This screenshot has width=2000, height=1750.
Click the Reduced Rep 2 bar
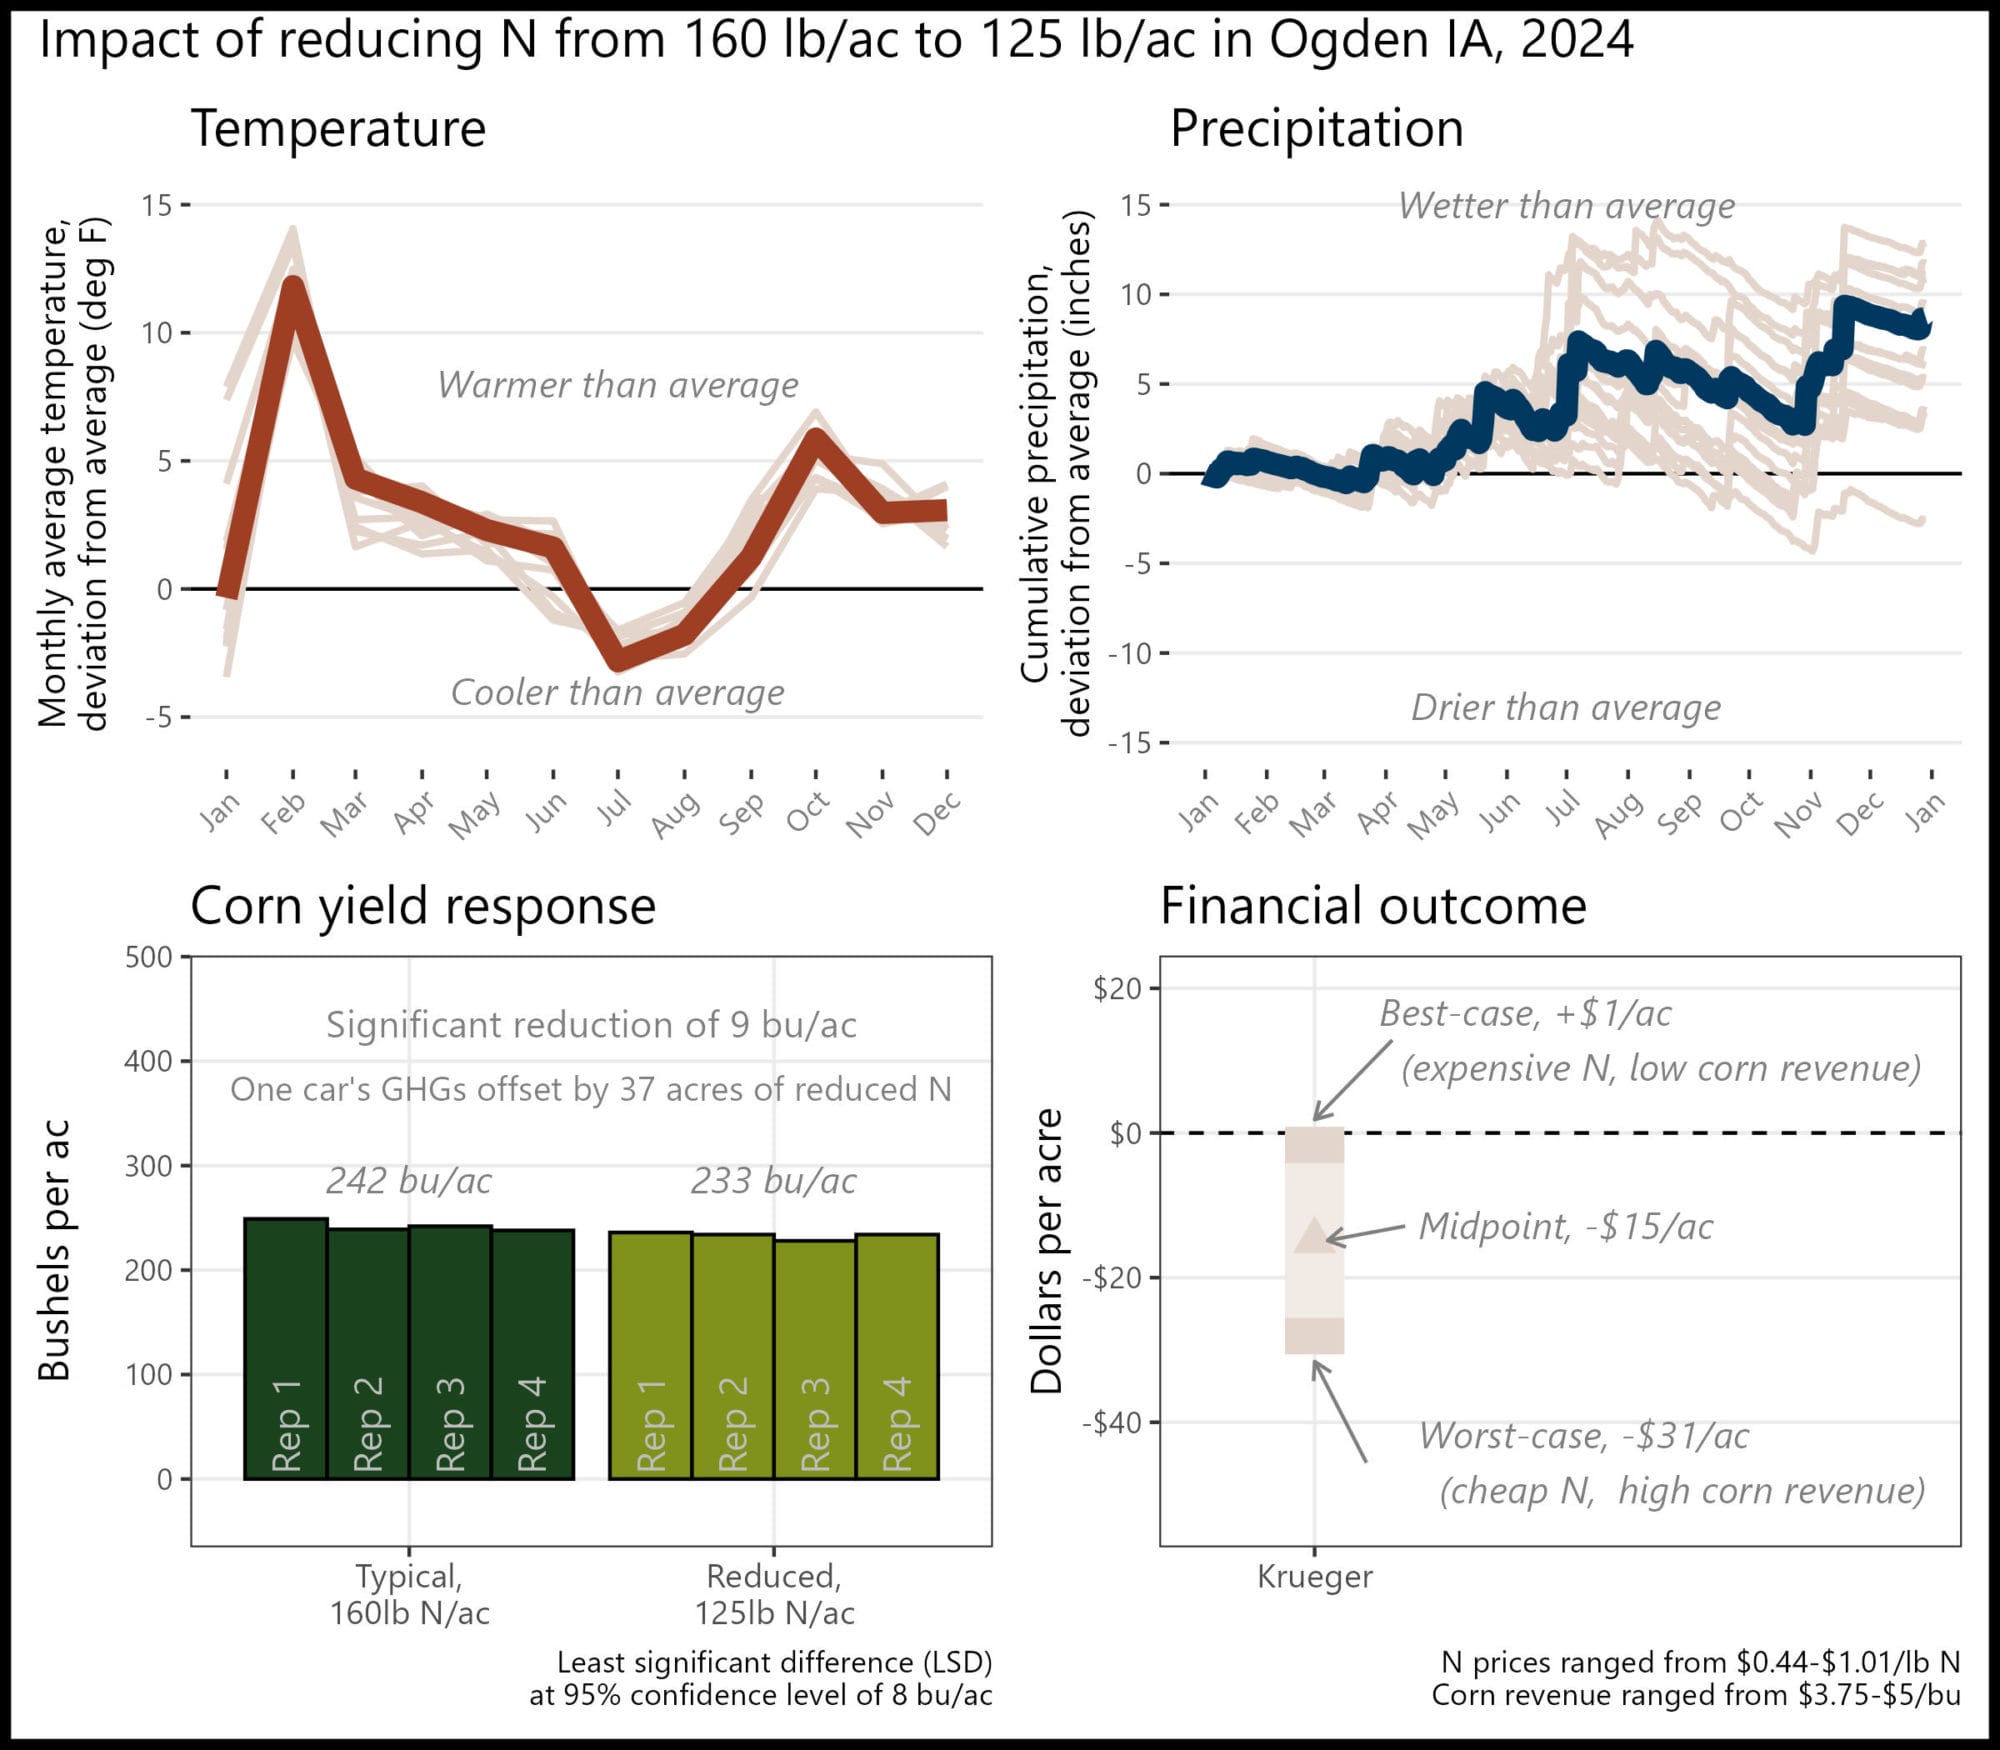click(x=733, y=1357)
